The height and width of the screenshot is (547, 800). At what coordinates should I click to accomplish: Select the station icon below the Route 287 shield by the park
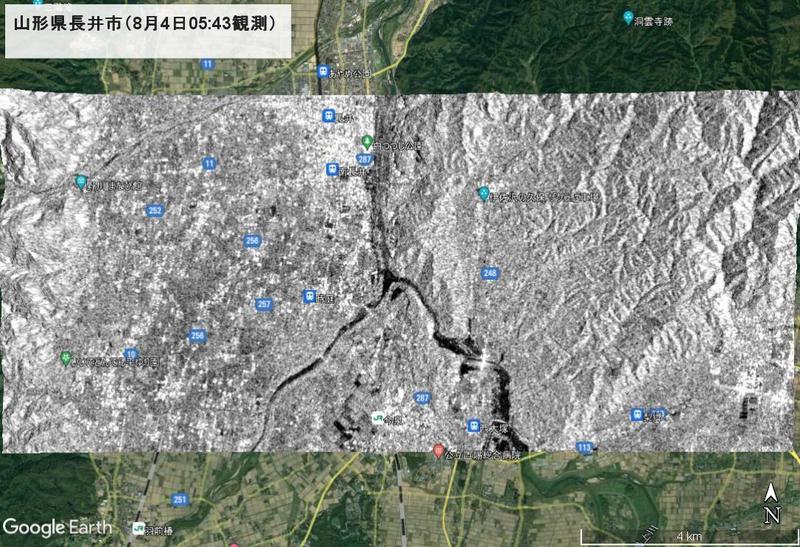(333, 169)
